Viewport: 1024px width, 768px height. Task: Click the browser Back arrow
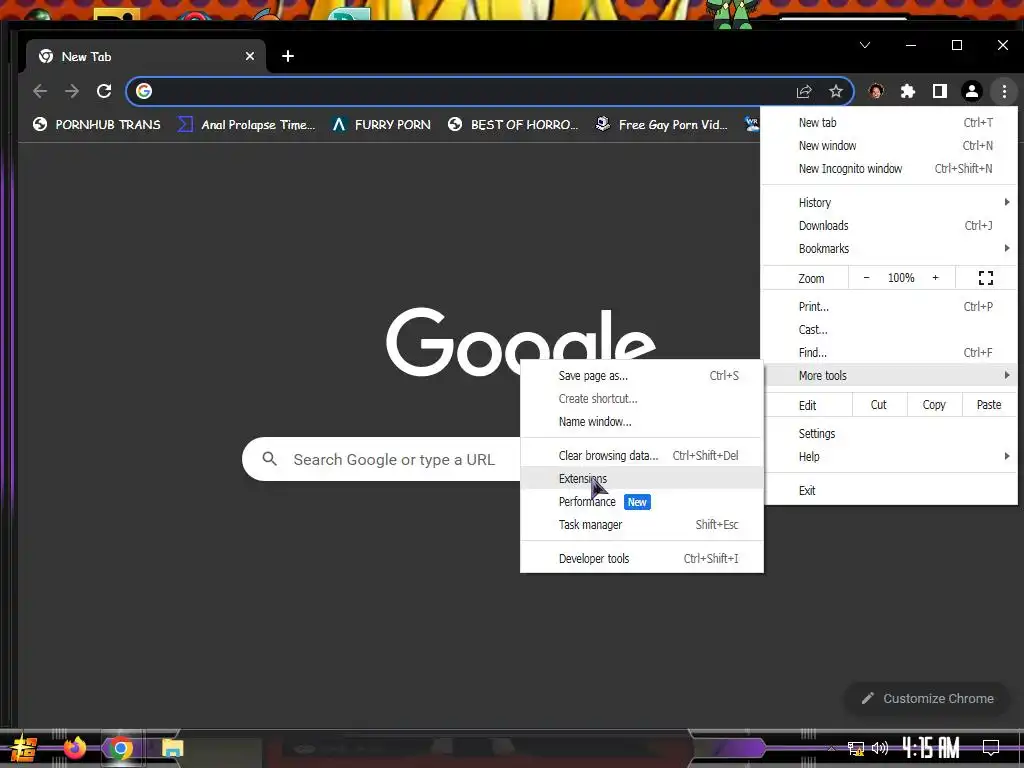coord(40,91)
